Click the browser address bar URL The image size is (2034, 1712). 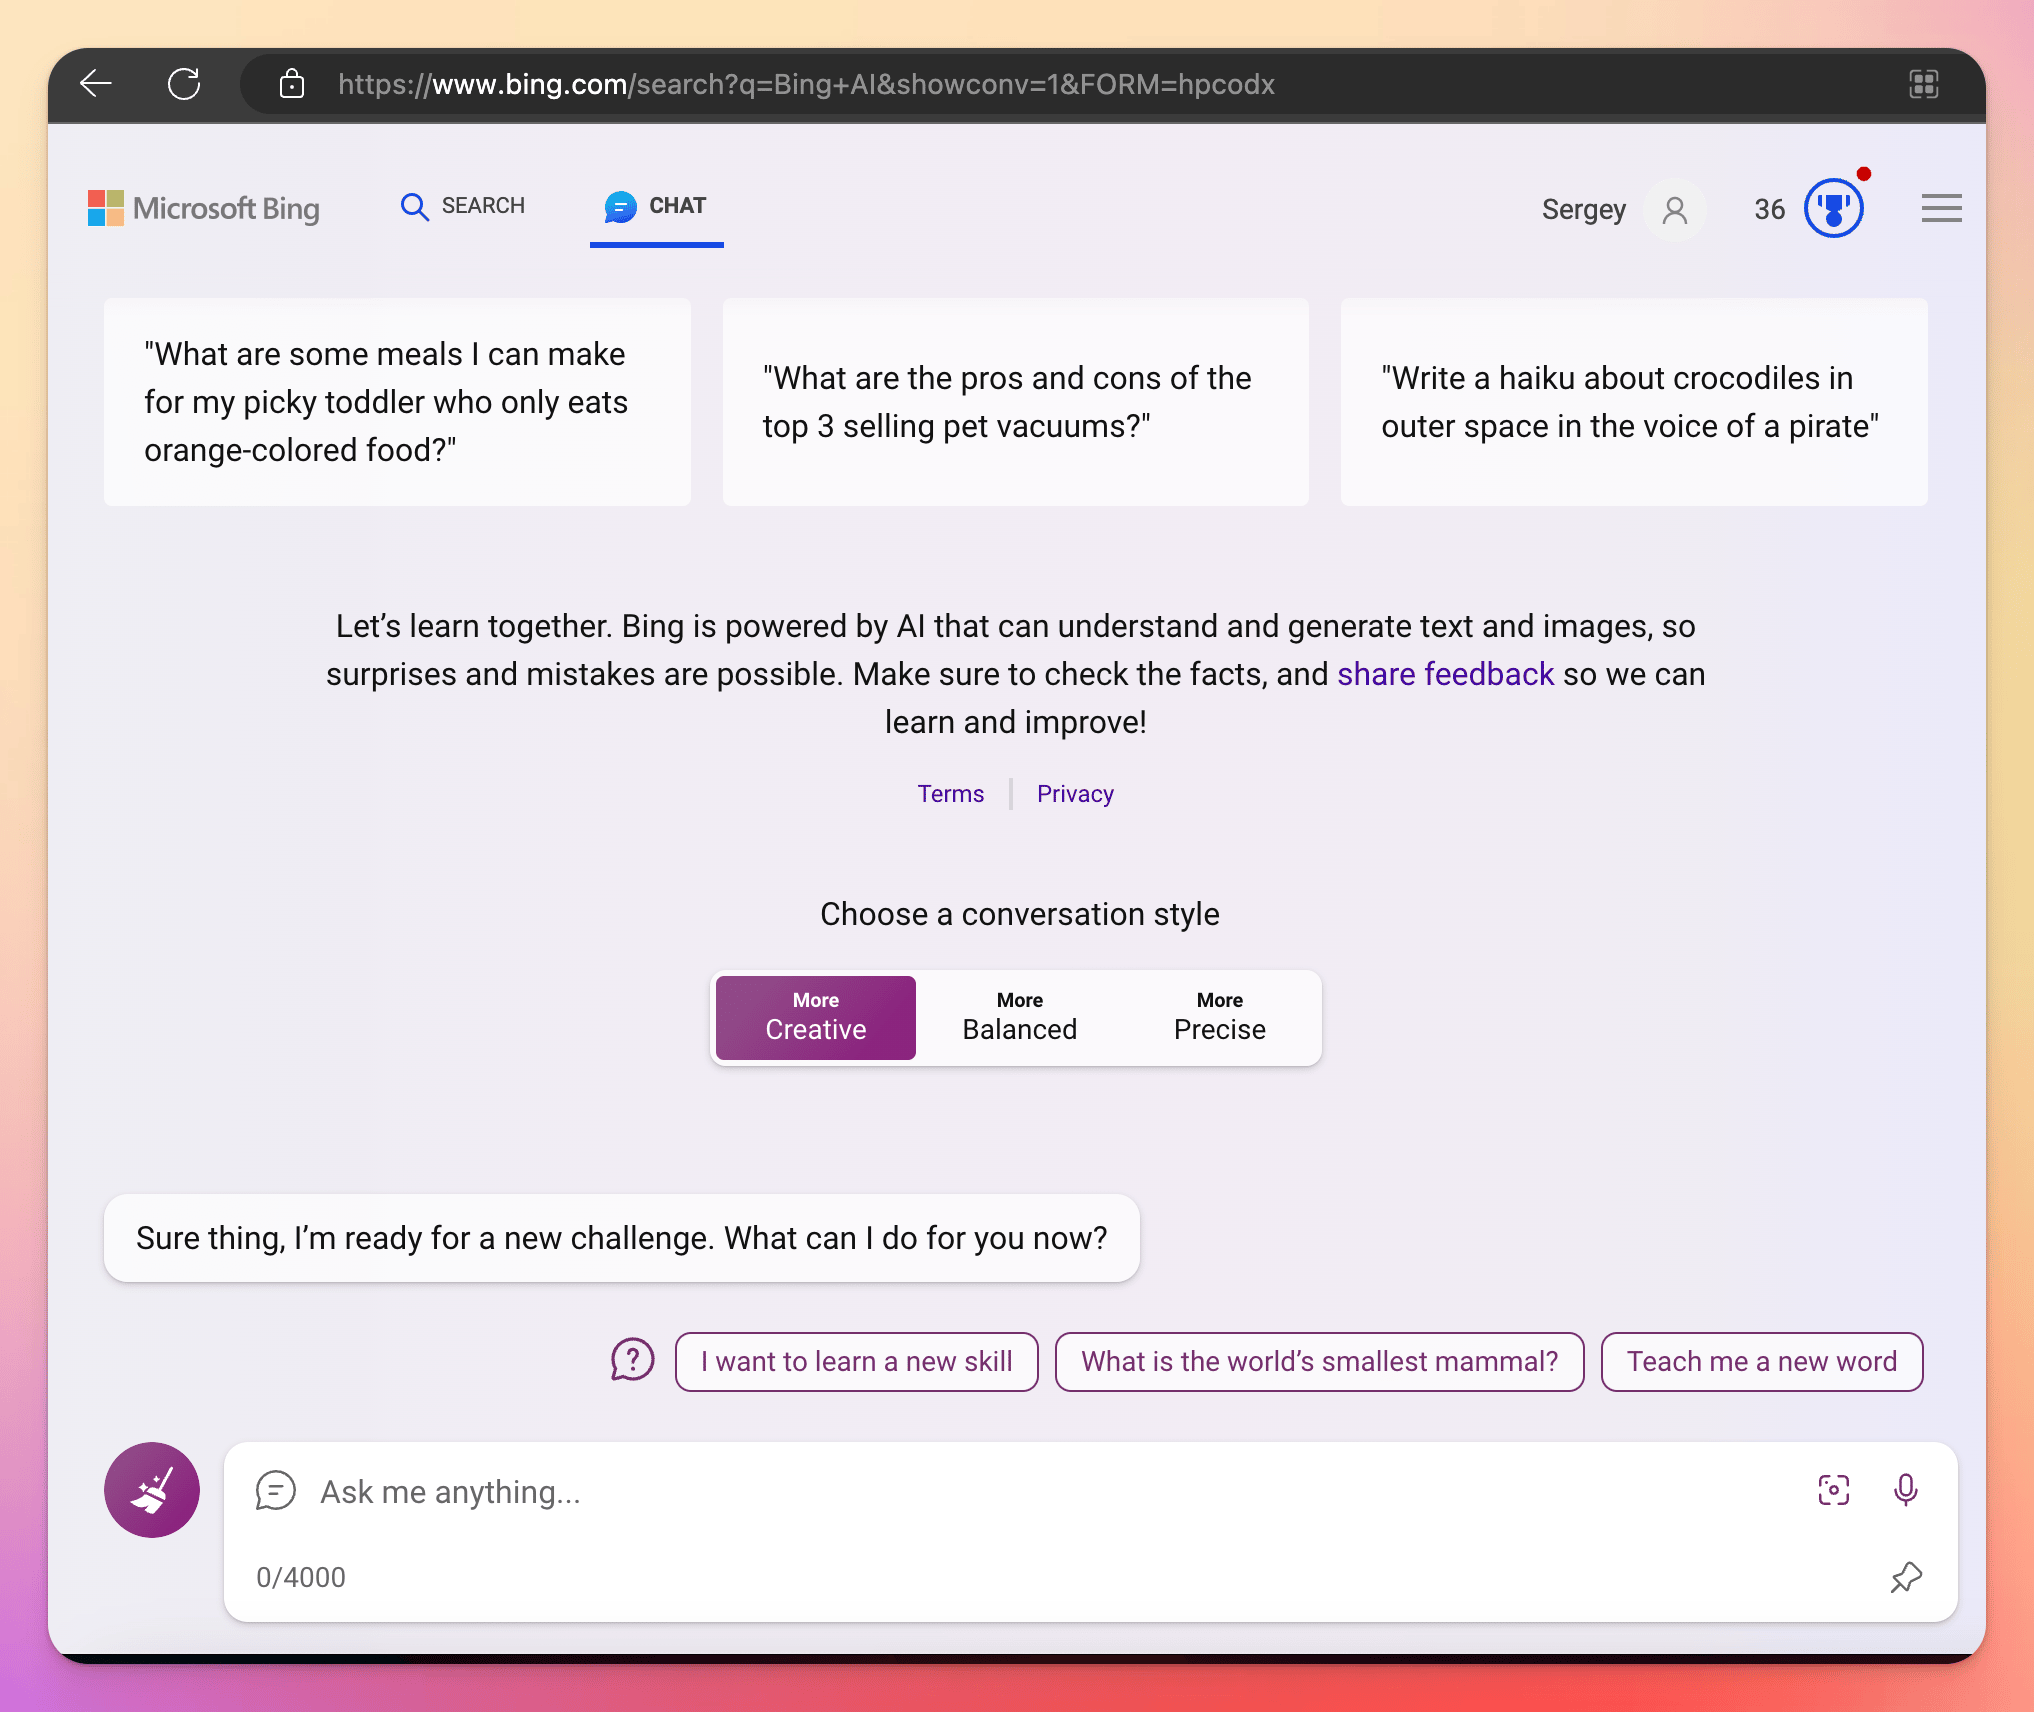pos(806,84)
